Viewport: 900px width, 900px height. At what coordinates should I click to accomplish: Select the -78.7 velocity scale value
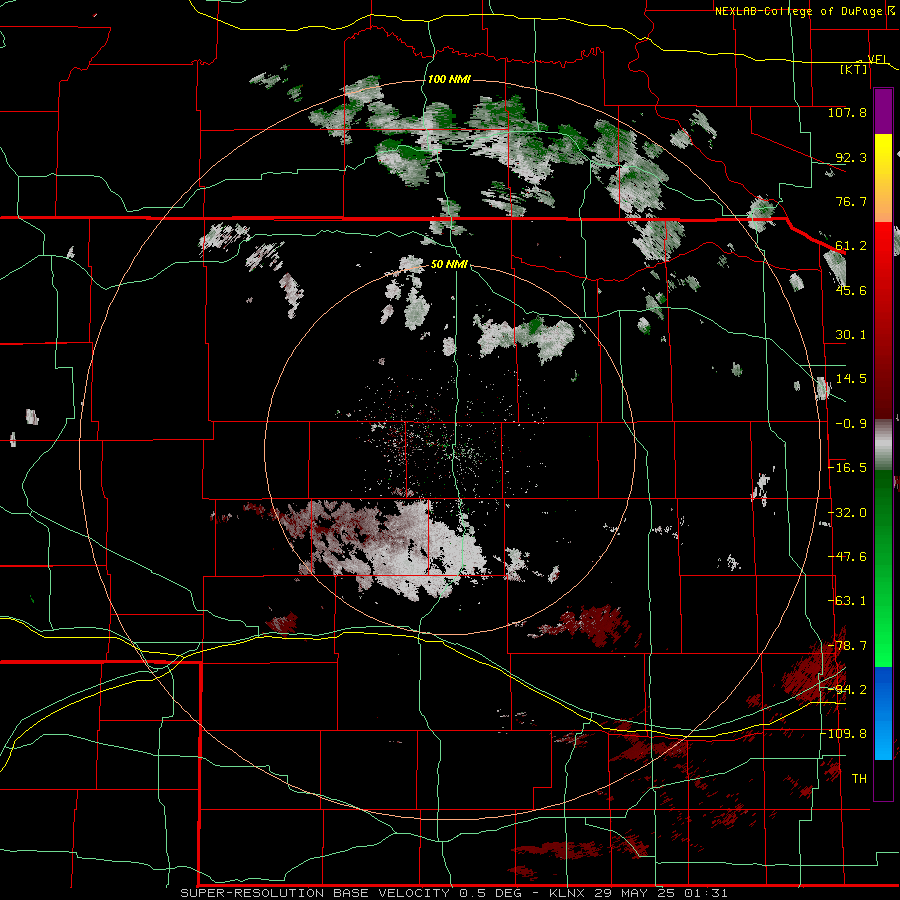pos(847,646)
